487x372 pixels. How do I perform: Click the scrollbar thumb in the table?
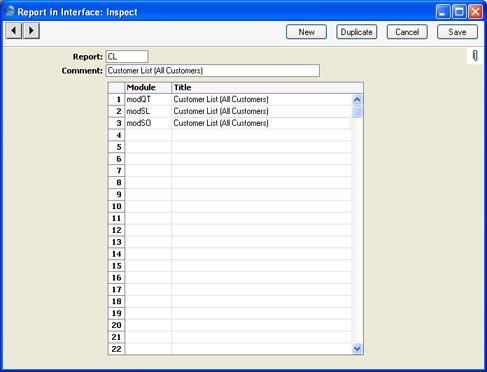click(357, 111)
